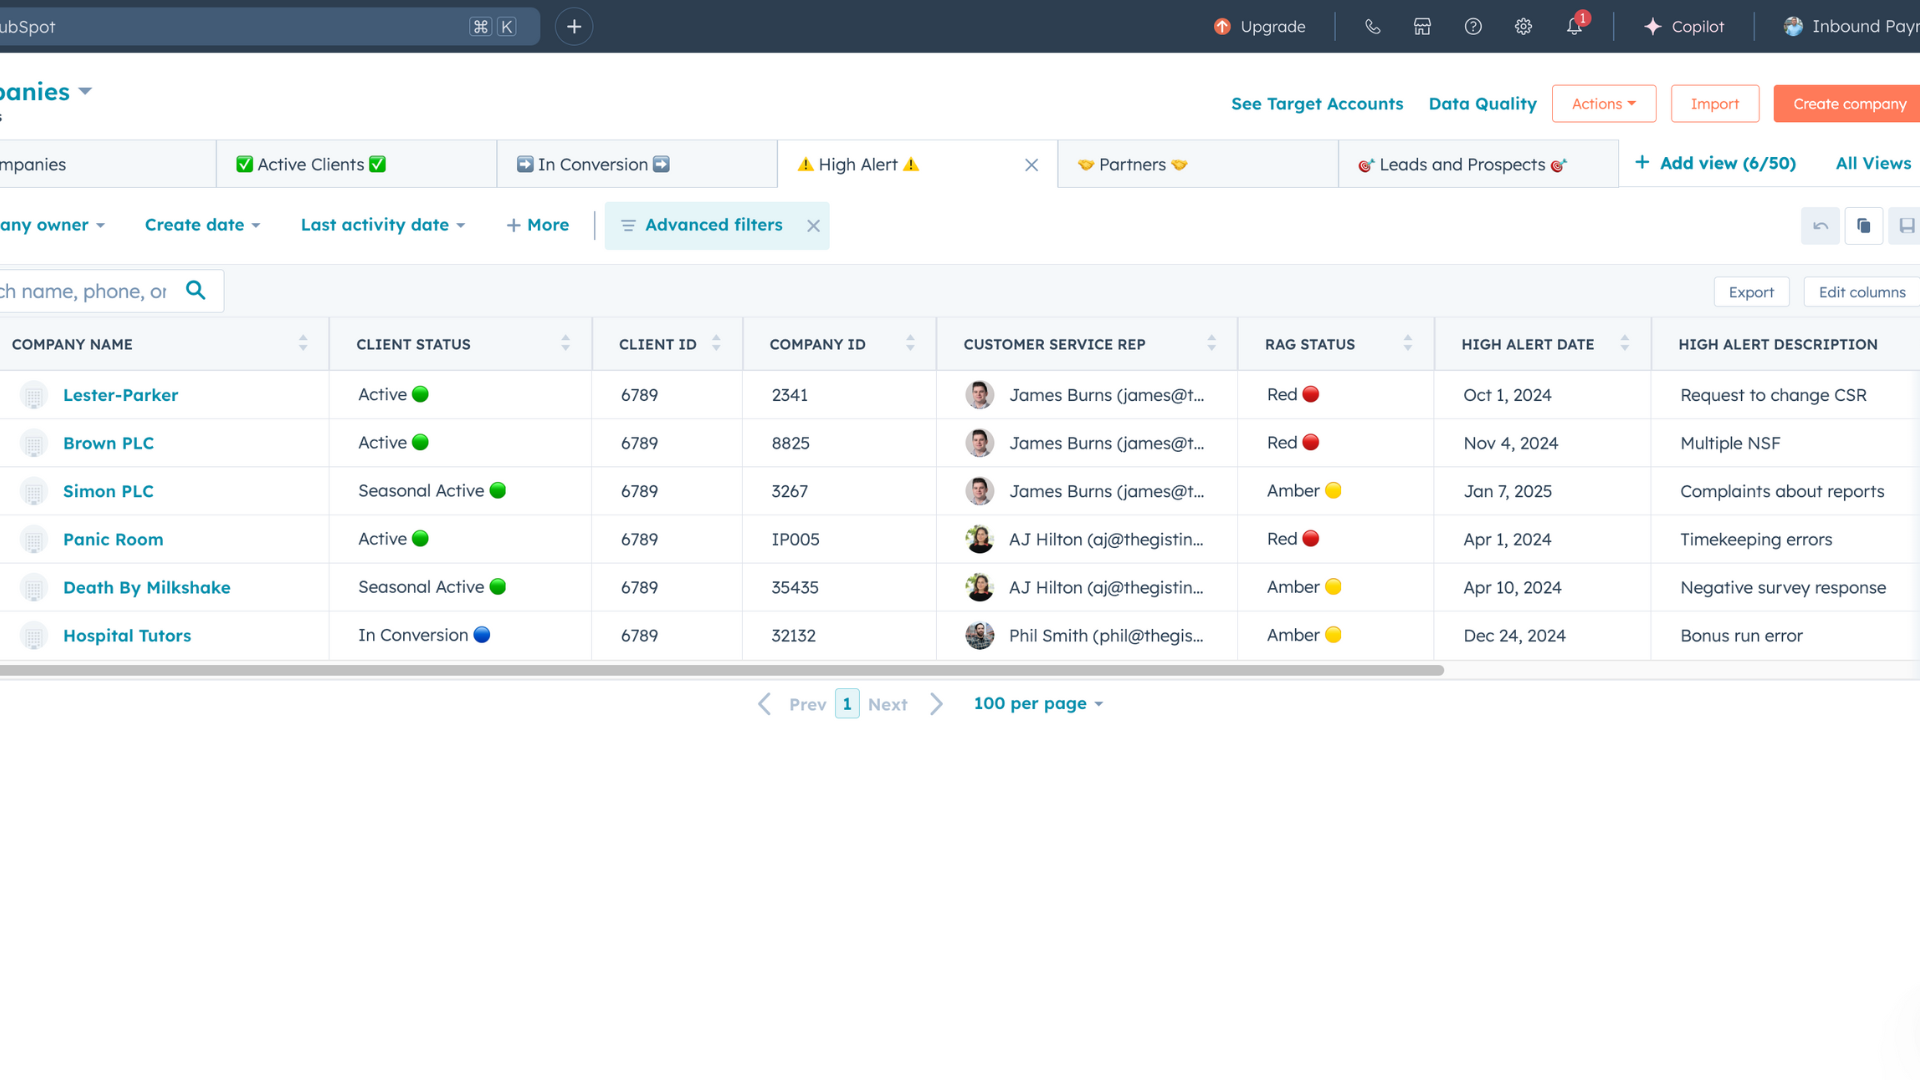Open the notifications bell
This screenshot has width=1920, height=1080.
pos(1574,27)
